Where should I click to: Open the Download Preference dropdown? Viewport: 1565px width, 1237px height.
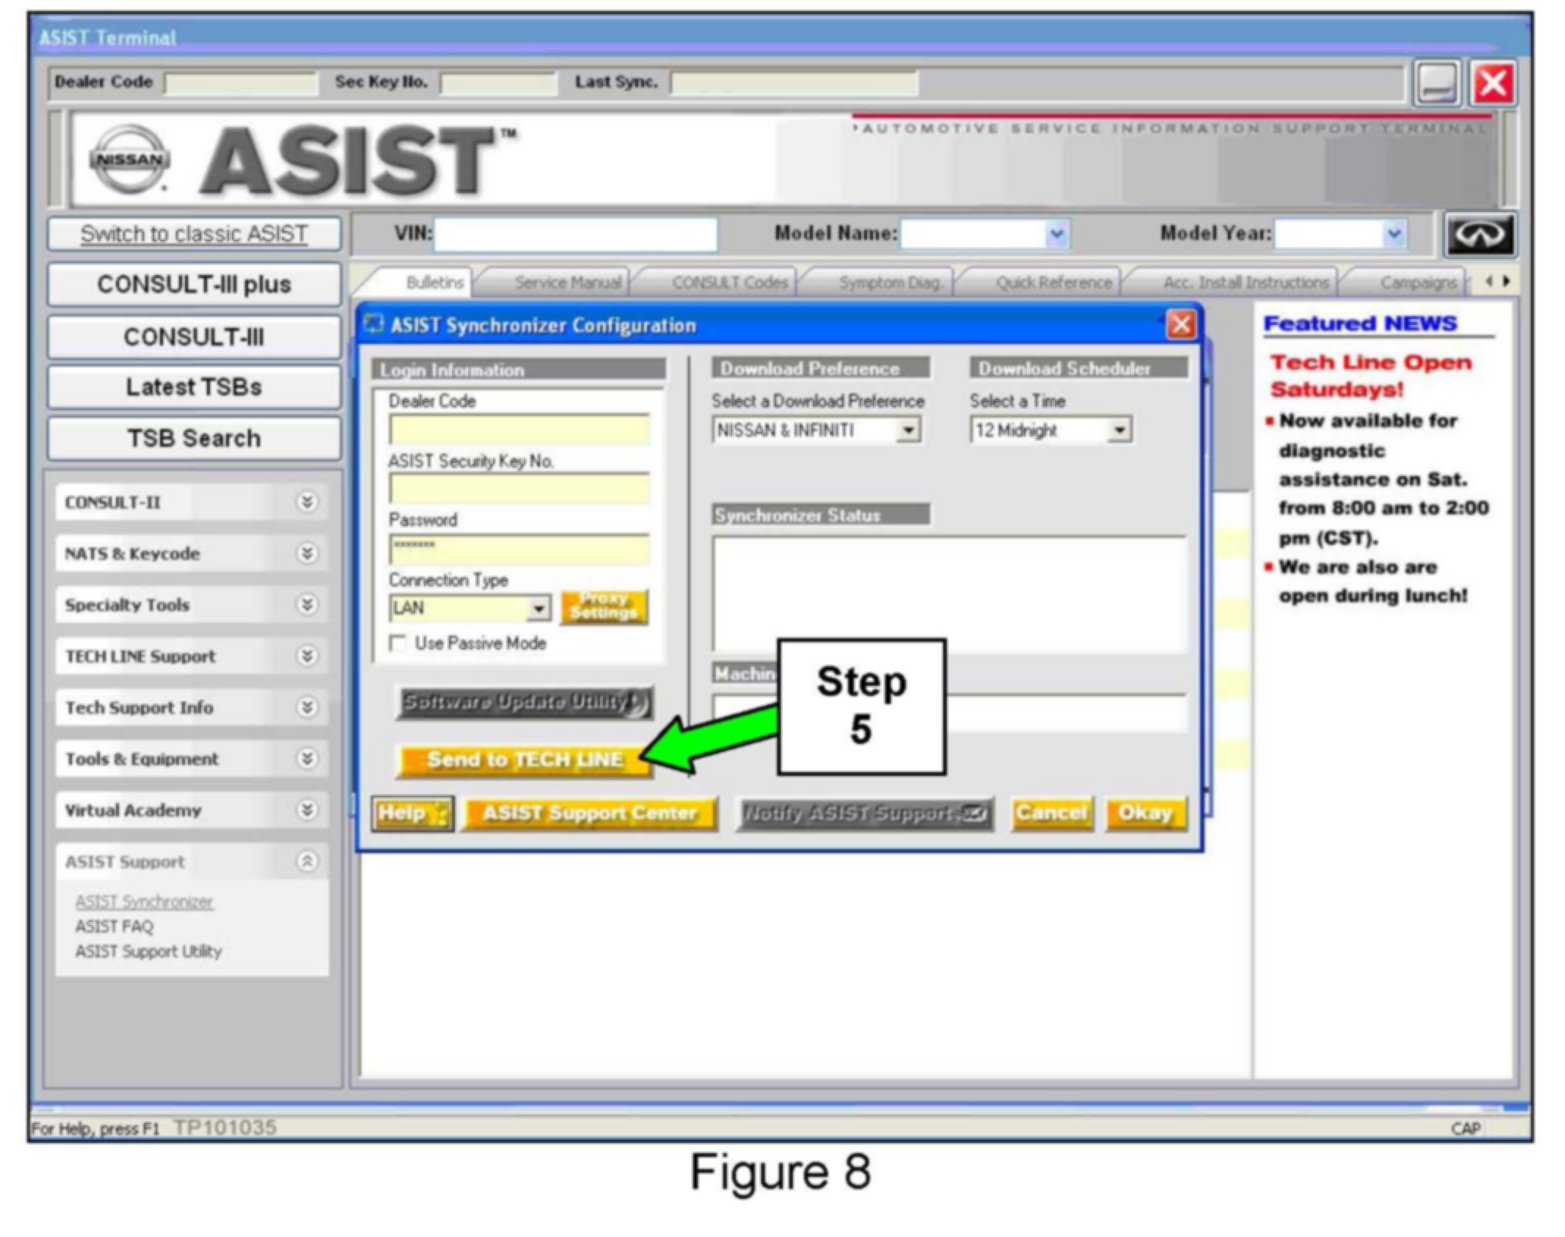pos(908,431)
